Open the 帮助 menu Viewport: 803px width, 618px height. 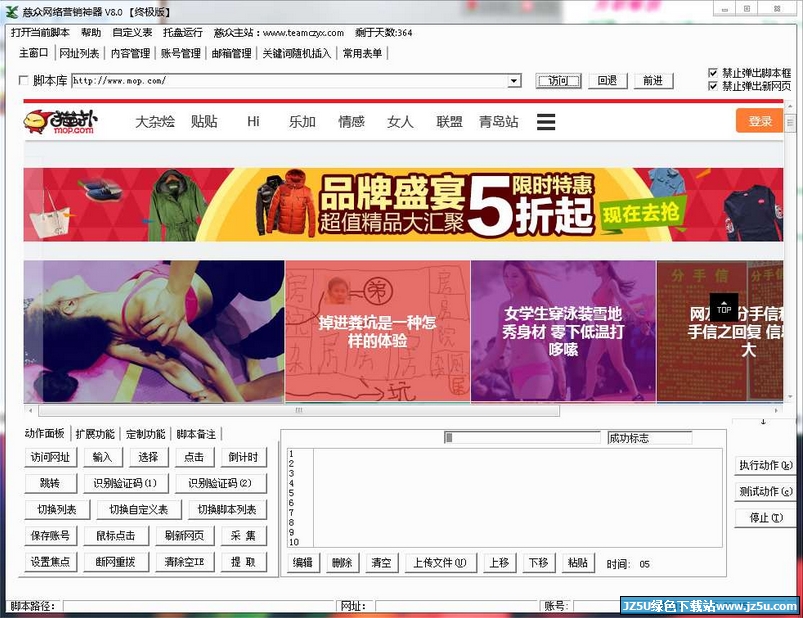pyautogui.click(x=91, y=33)
